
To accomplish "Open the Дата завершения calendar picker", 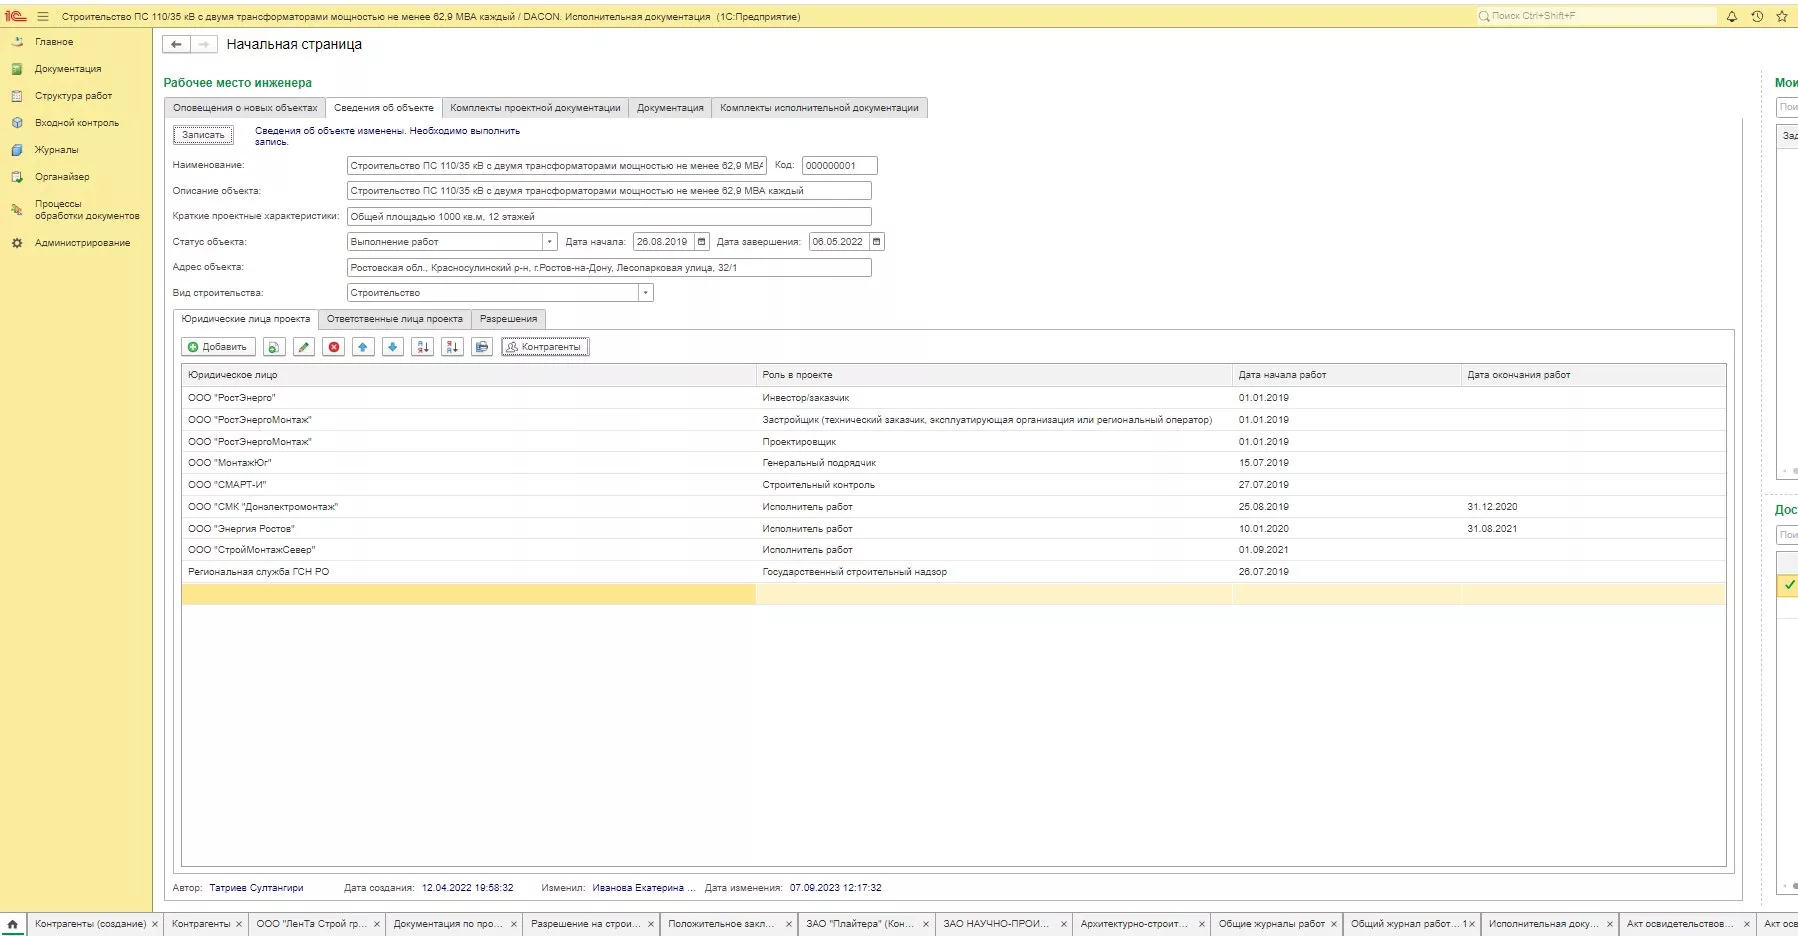I will point(877,242).
